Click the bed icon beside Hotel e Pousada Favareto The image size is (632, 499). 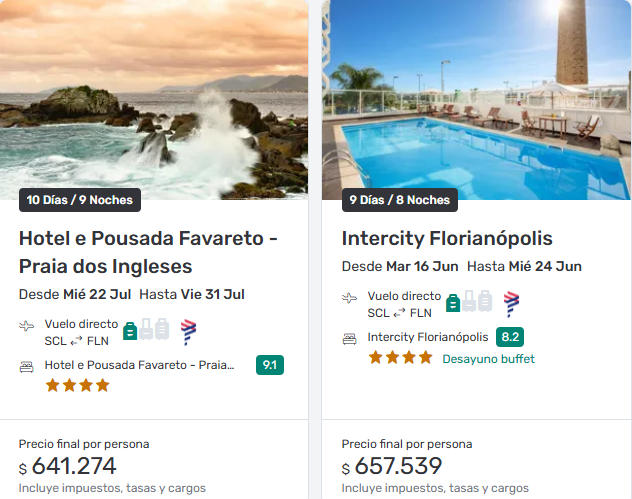(27, 366)
